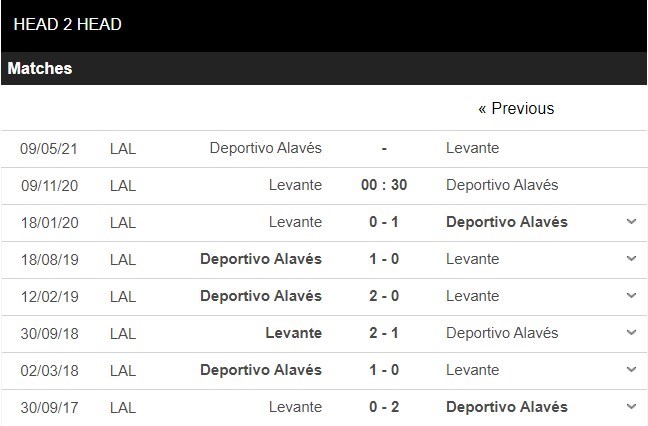Select the 30/09/17 match date

49,407
